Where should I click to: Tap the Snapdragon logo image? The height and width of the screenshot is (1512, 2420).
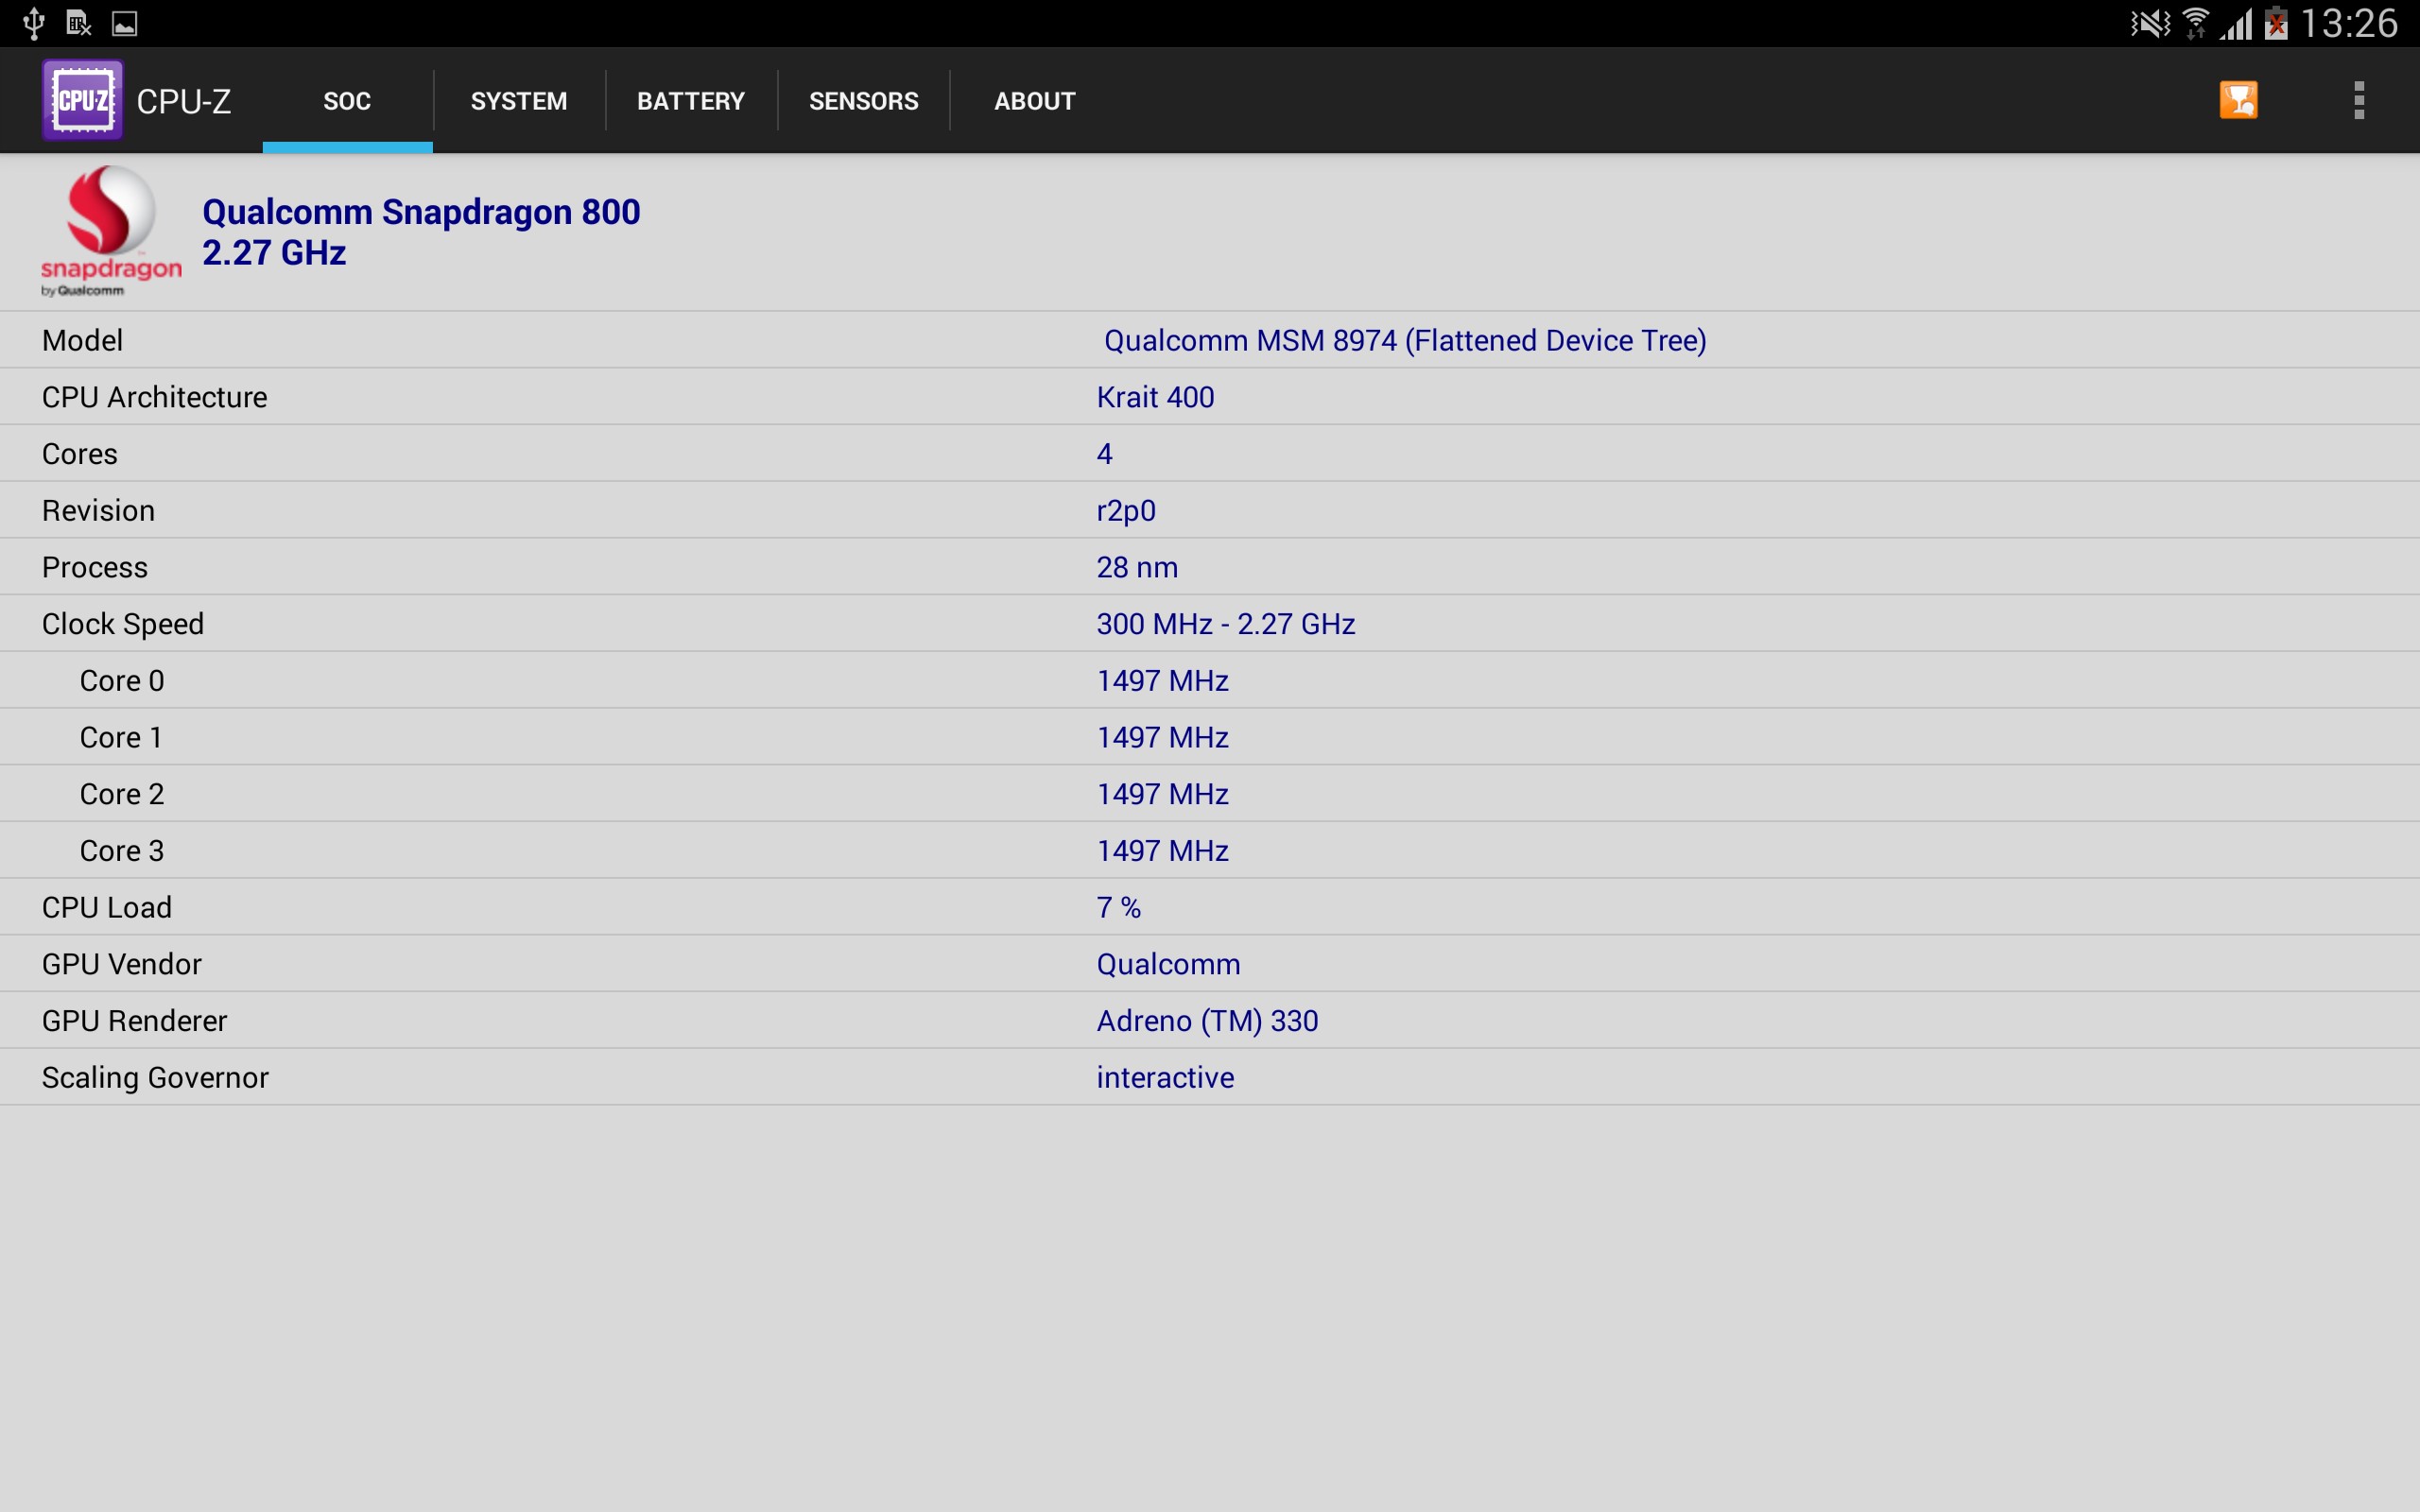click(x=111, y=231)
